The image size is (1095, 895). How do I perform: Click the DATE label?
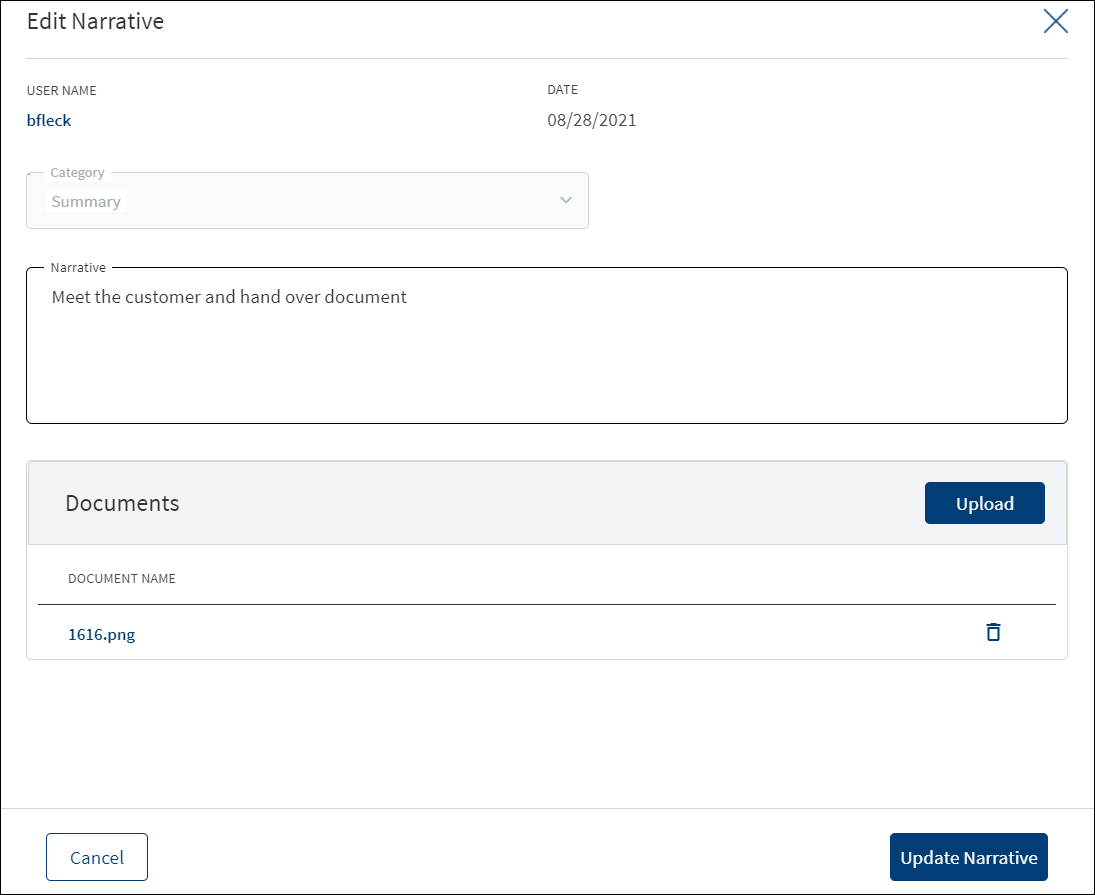coord(562,89)
